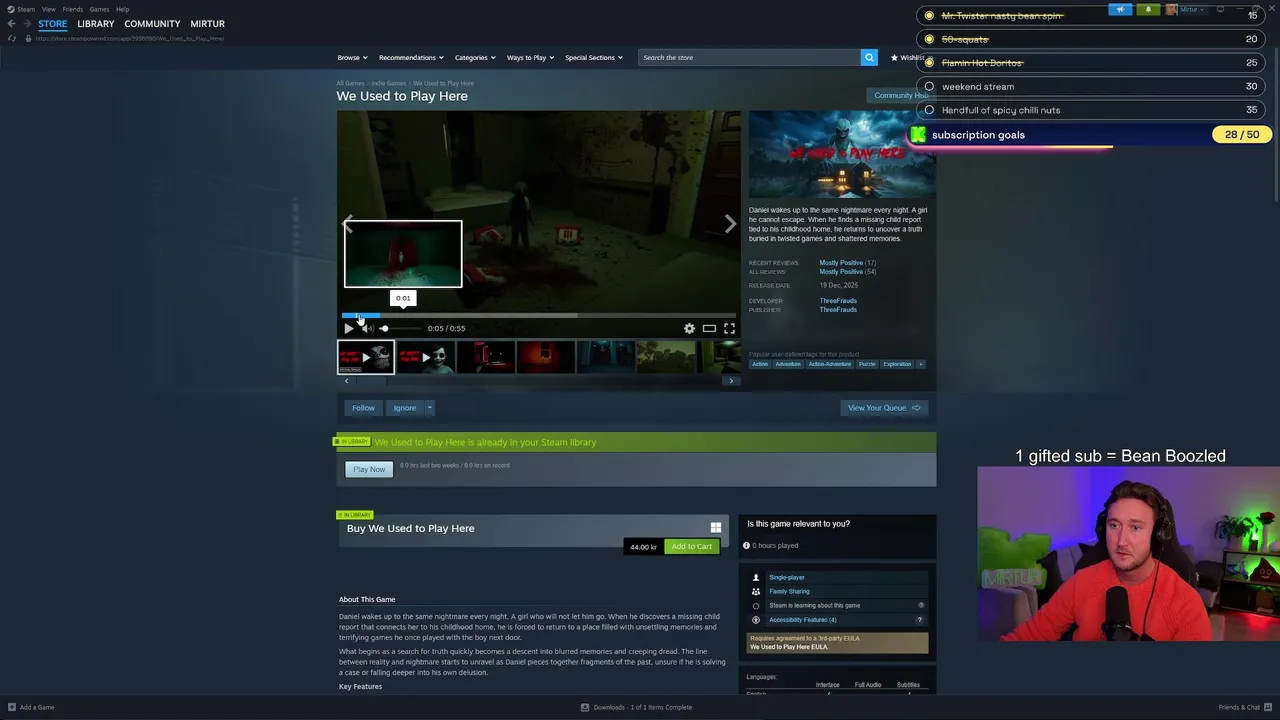
Task: Open the Recommendations dropdown menu
Action: pyautogui.click(x=410, y=57)
